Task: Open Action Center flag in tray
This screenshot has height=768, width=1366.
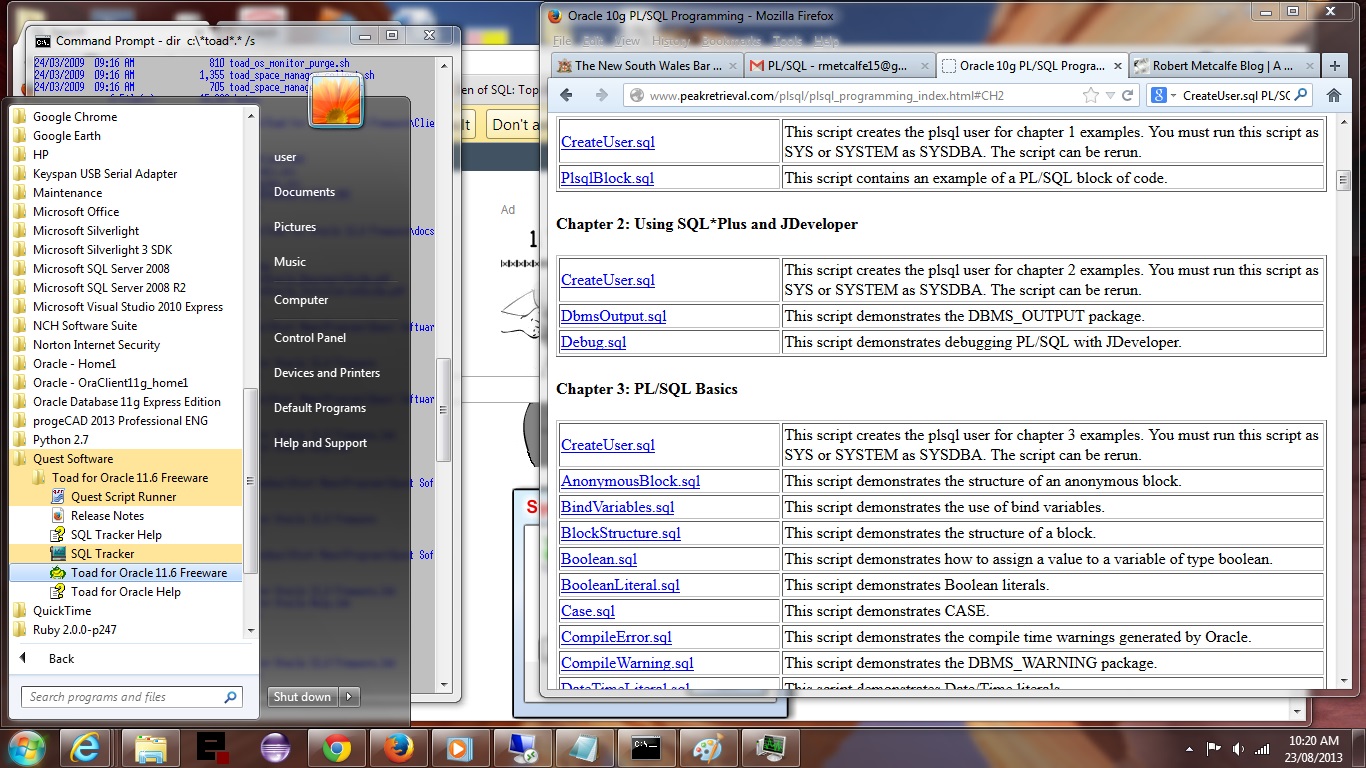Action: tap(1213, 748)
